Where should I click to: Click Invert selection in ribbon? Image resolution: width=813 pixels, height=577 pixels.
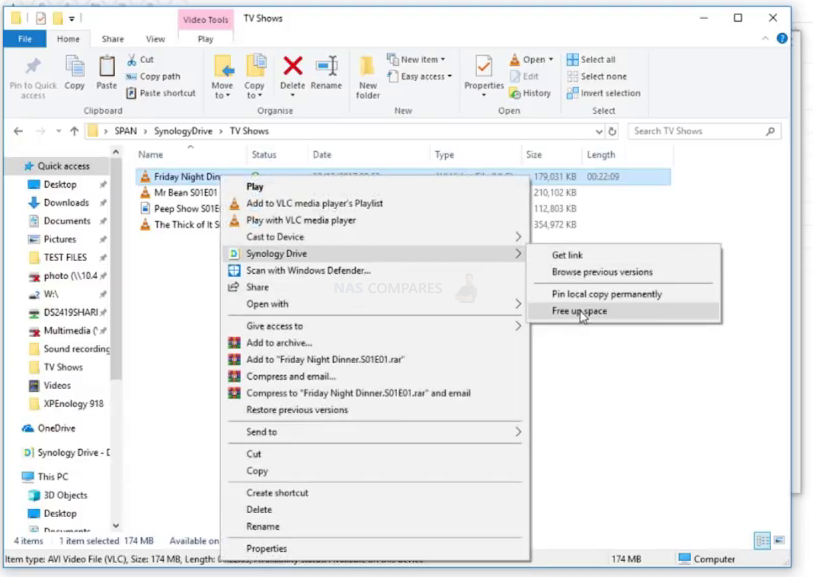pos(604,93)
